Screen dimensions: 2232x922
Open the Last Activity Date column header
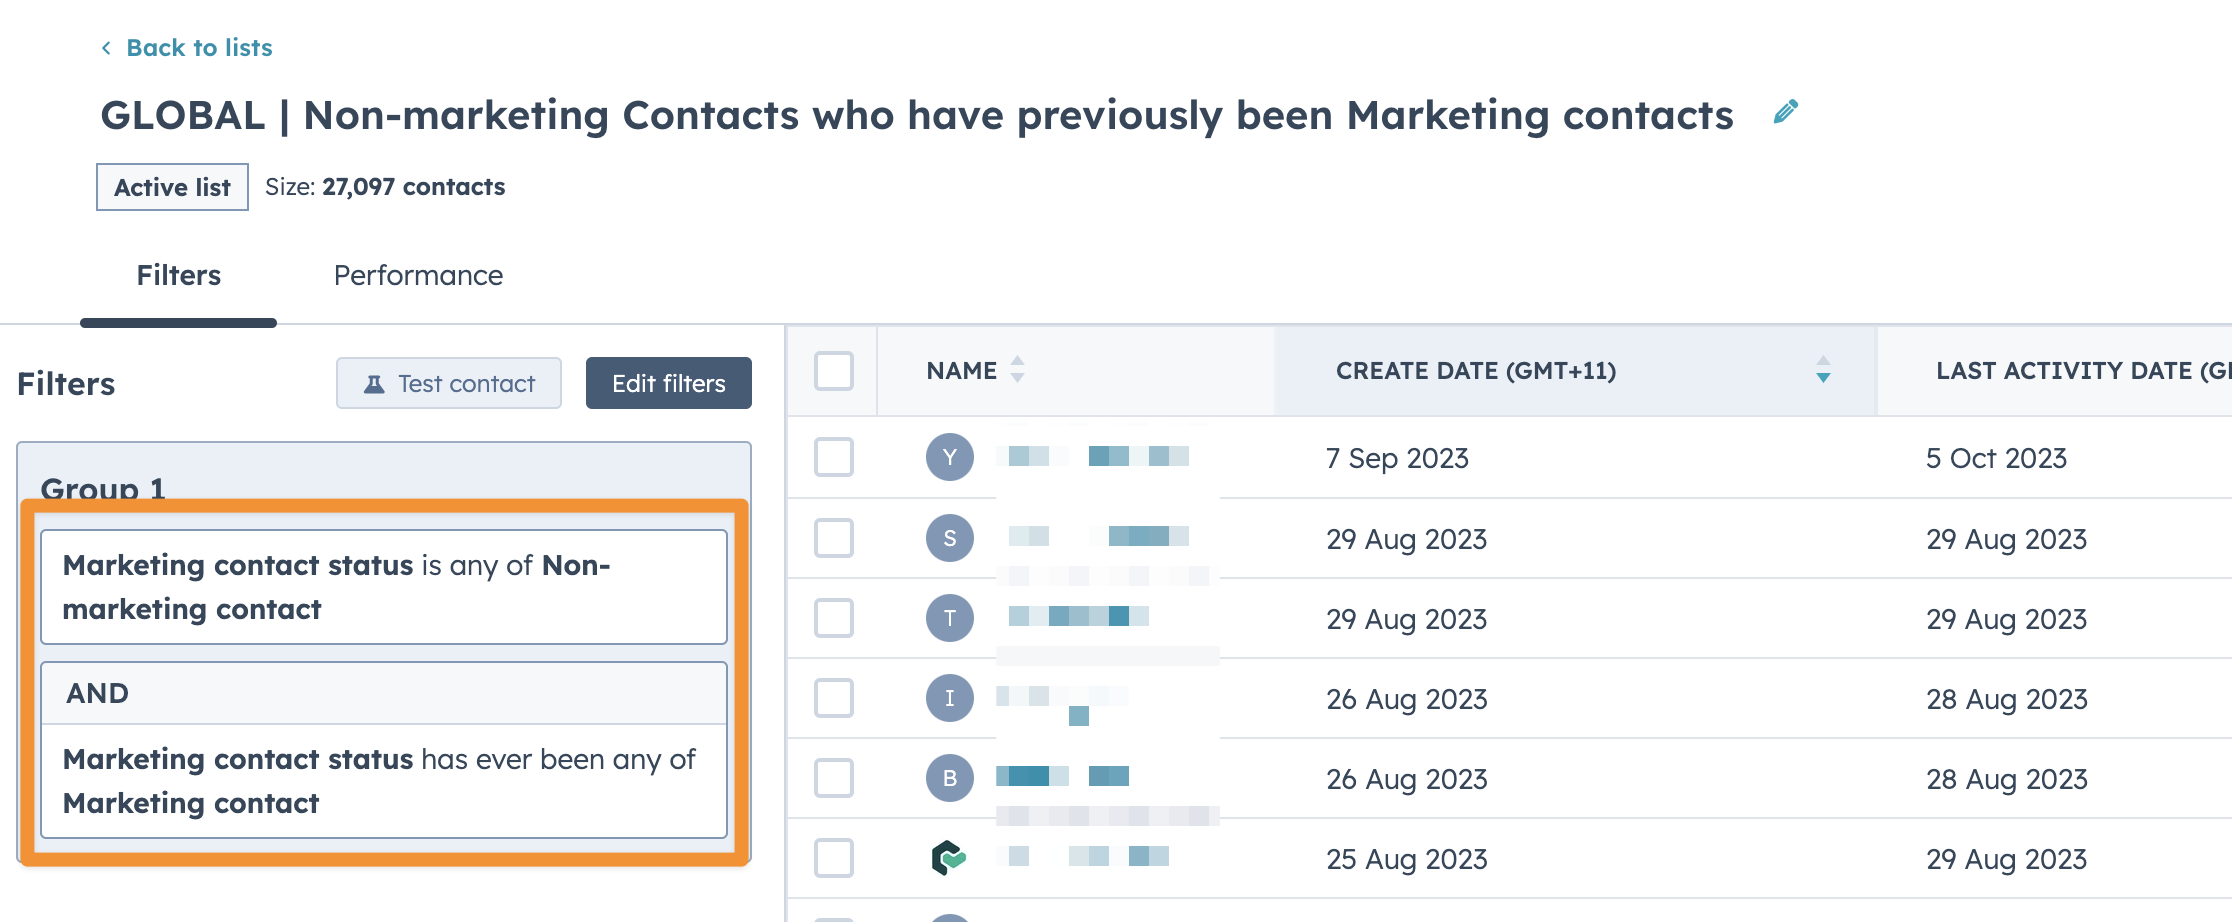point(2080,371)
